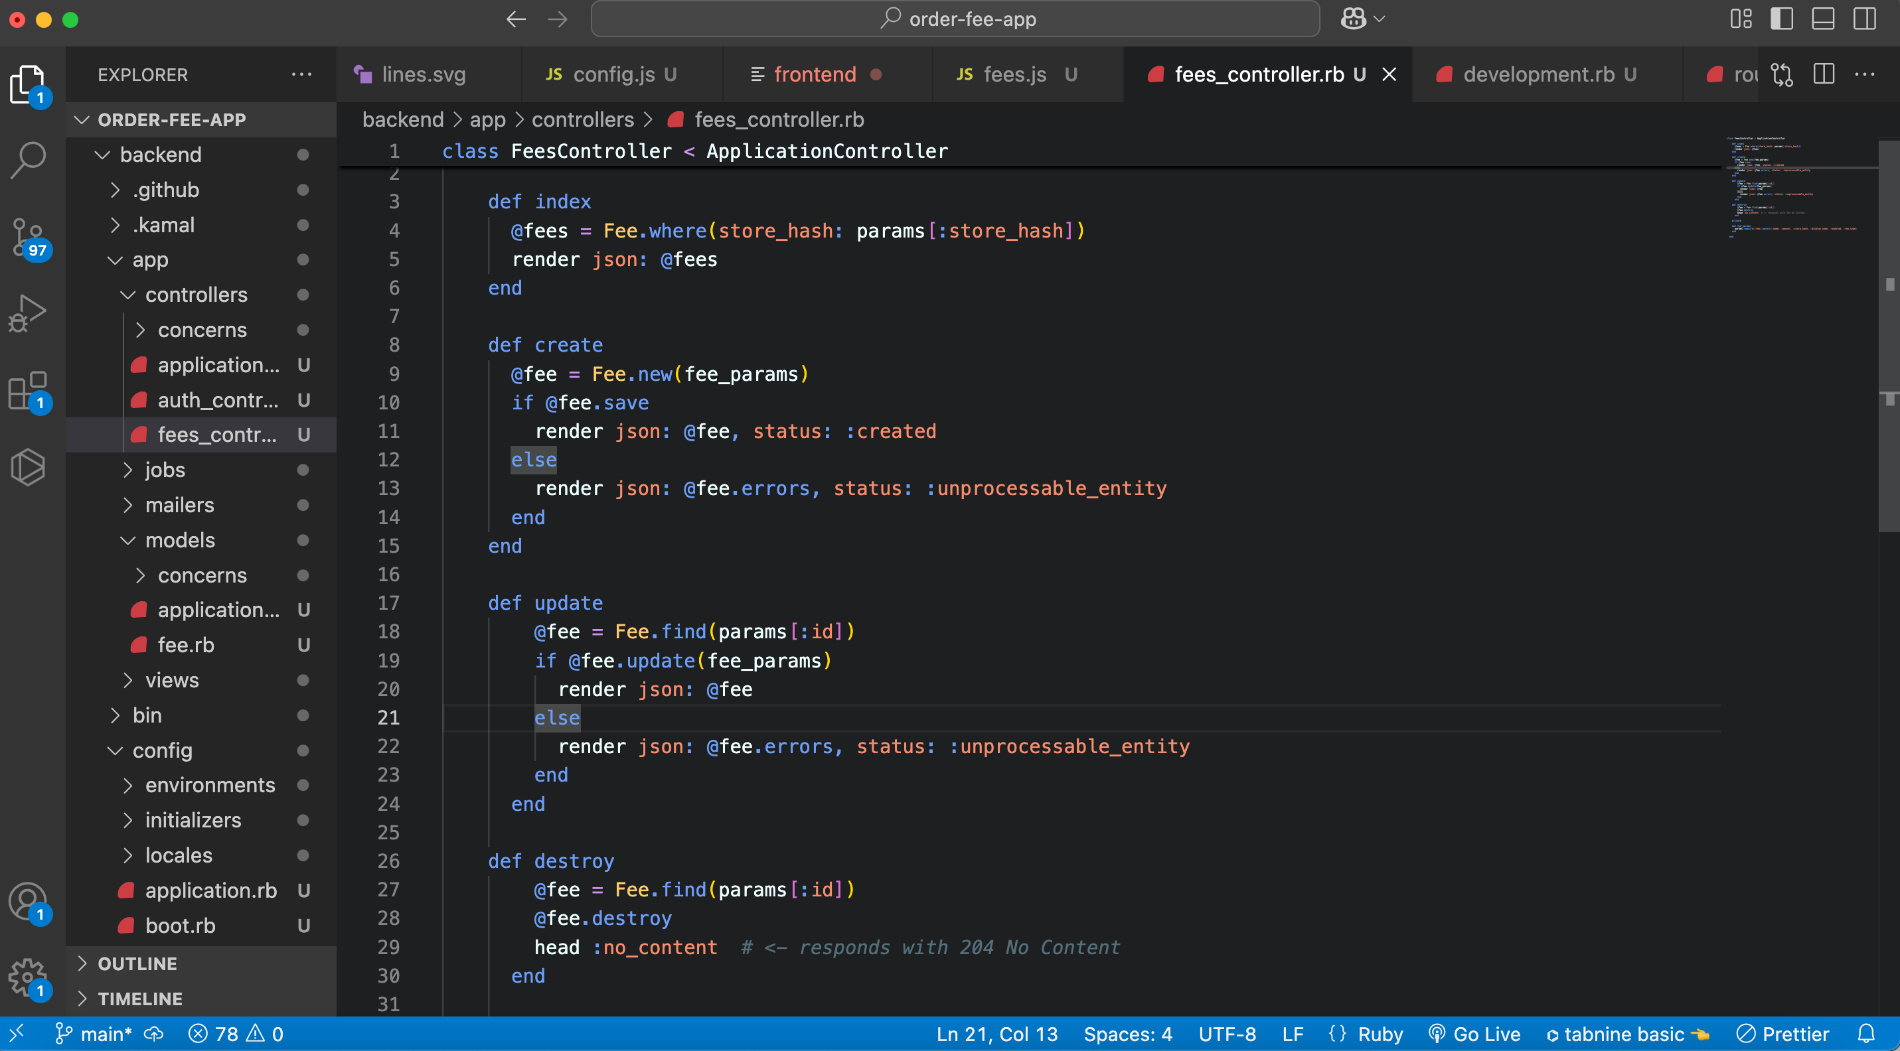
Task: Open the Accounts menu icon
Action: pos(28,903)
